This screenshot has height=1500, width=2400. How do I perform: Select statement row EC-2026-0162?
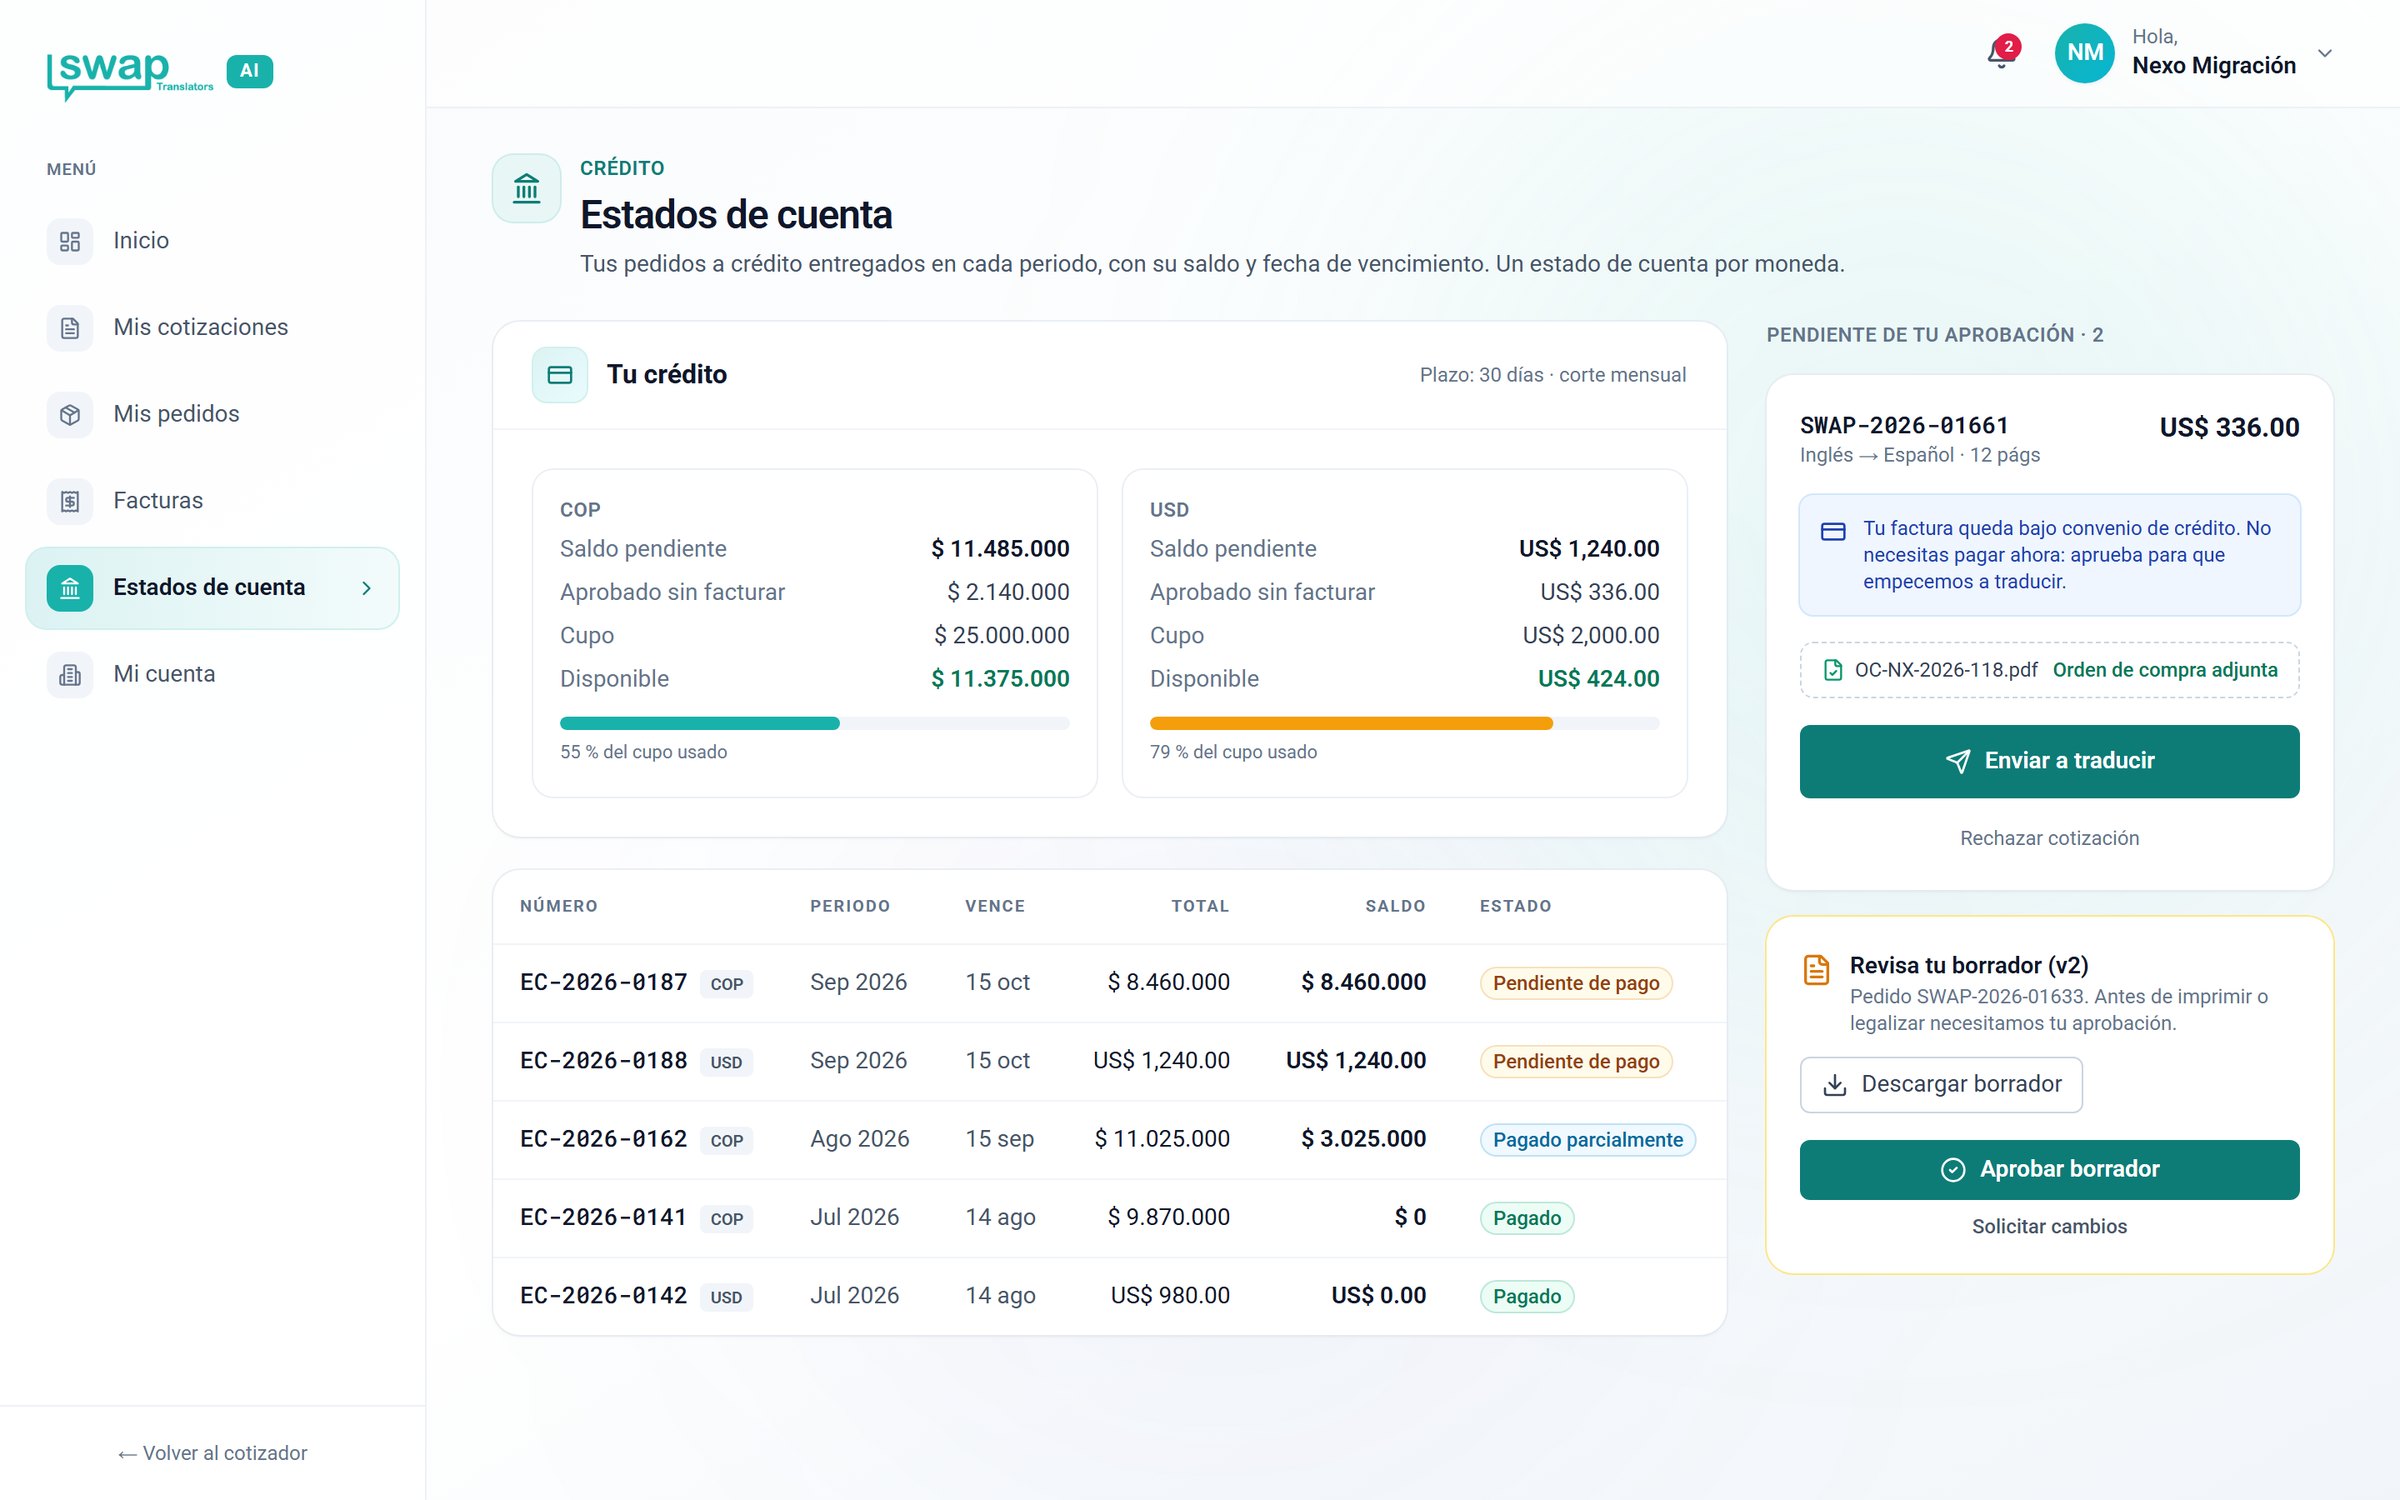coord(1109,1139)
